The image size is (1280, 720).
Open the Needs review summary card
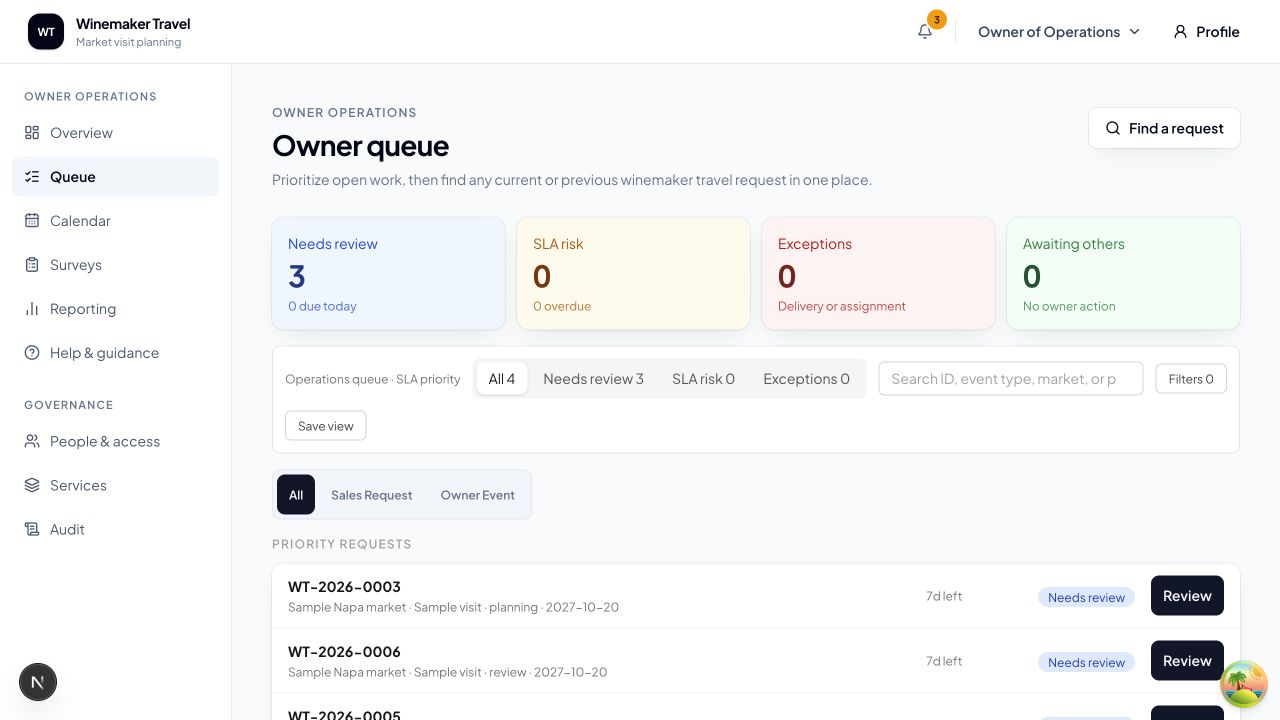tap(389, 274)
